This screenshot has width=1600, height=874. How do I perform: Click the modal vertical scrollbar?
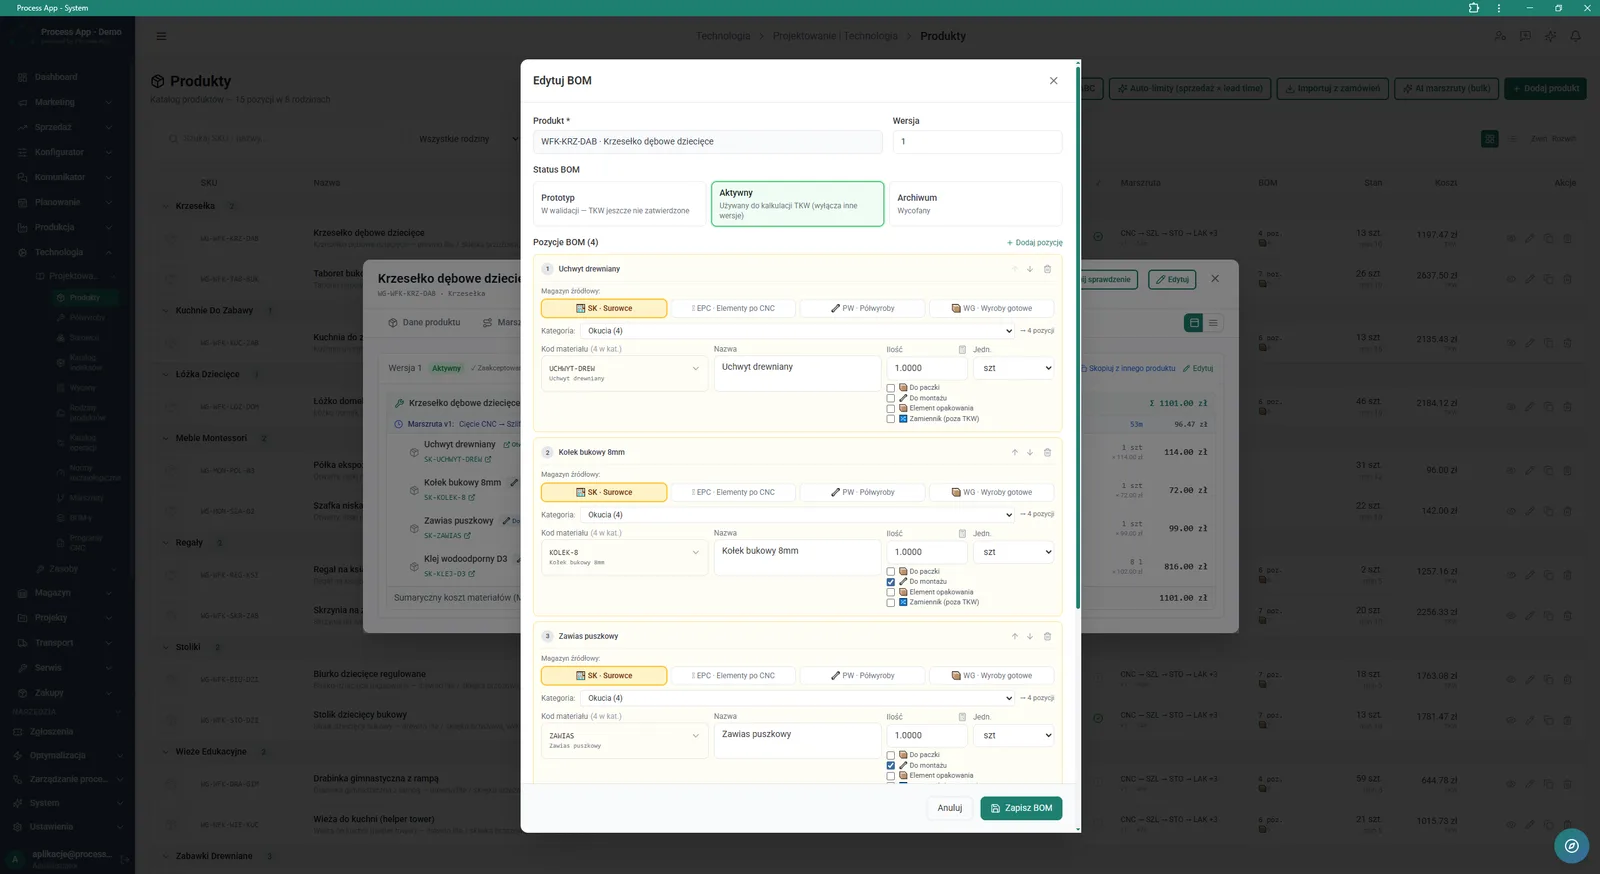click(x=1077, y=340)
